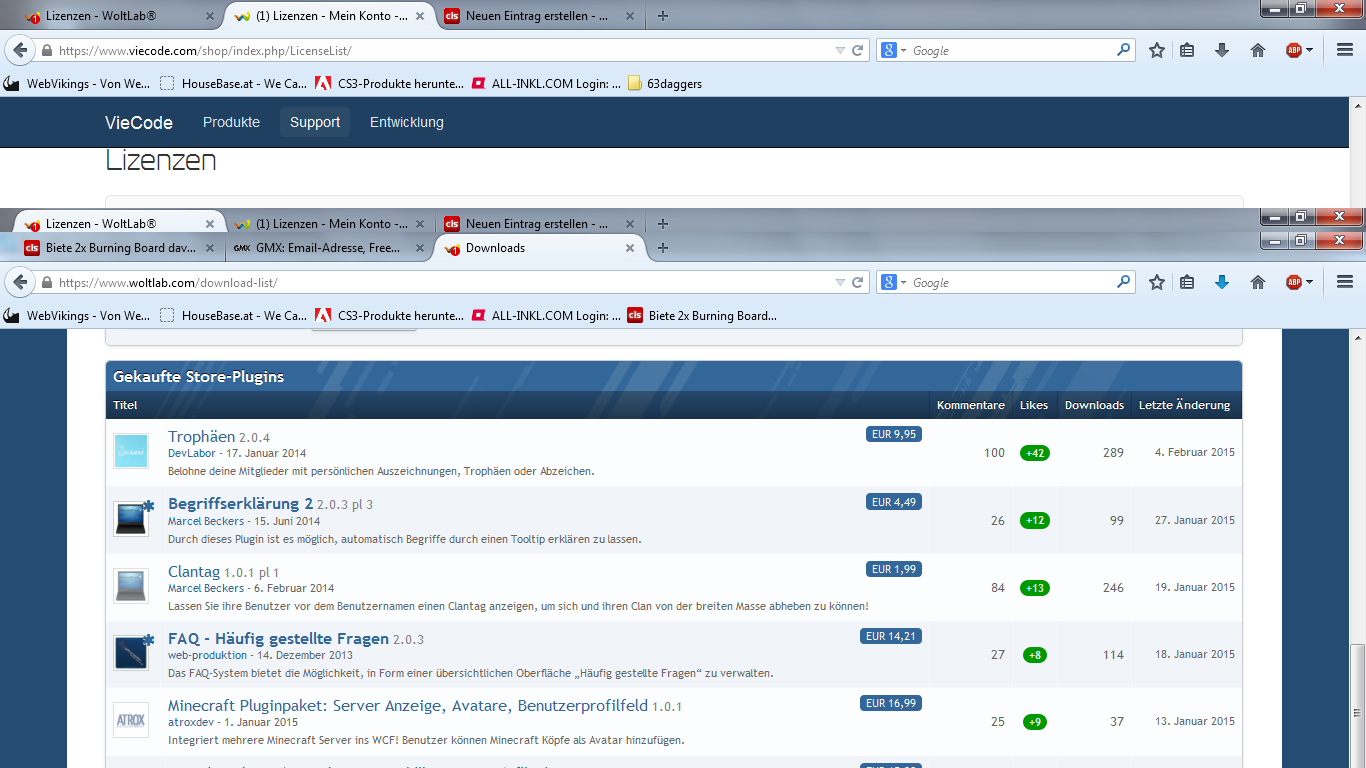
Task: Click the blue downloads arrow in the woltlab.com window toolbar
Action: [1221, 283]
